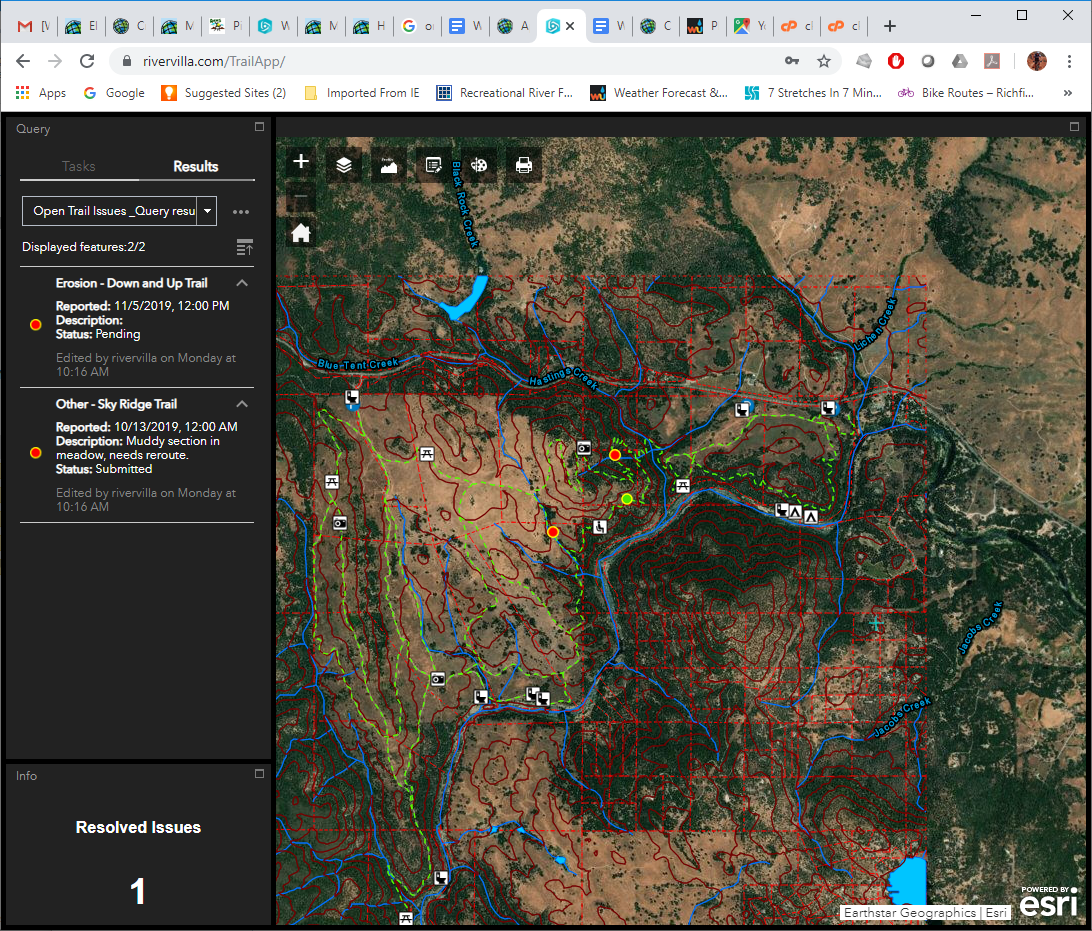Open the Weather Forecast bookmark
Screen dimensions: 1092x931
[x=659, y=93]
